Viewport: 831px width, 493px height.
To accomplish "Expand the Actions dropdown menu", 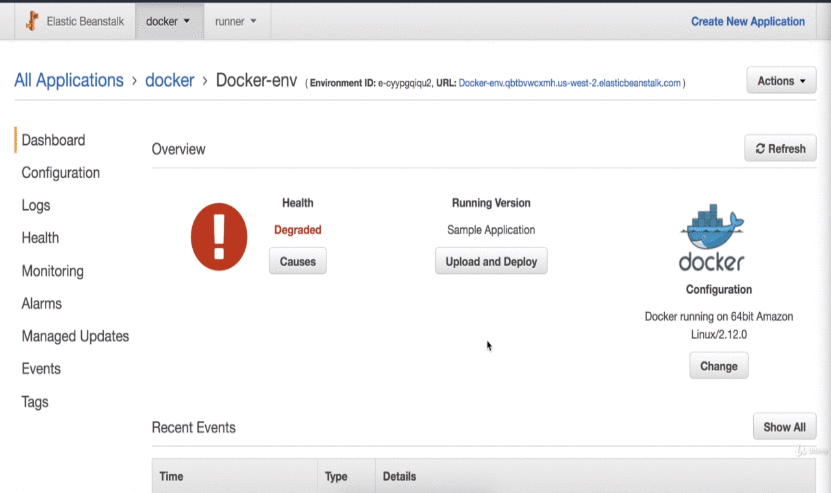I will point(781,81).
